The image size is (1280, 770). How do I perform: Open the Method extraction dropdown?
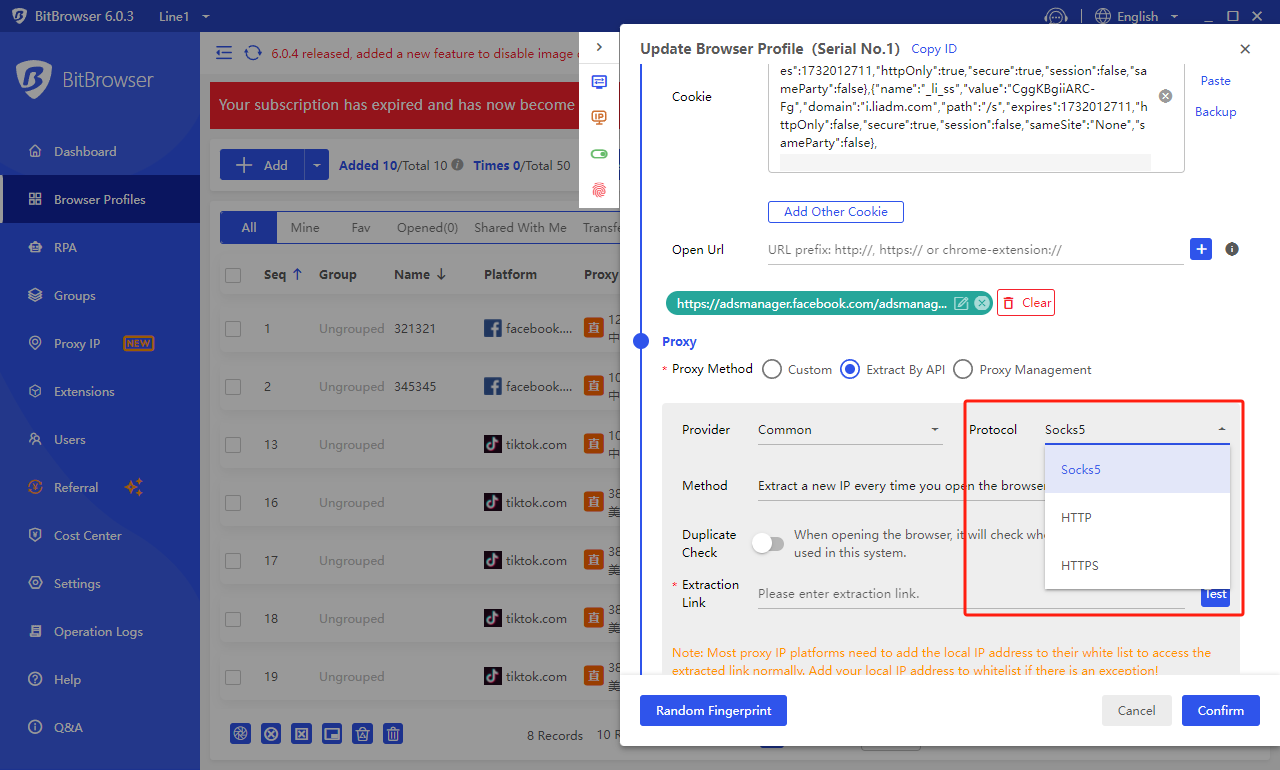[x=900, y=485]
